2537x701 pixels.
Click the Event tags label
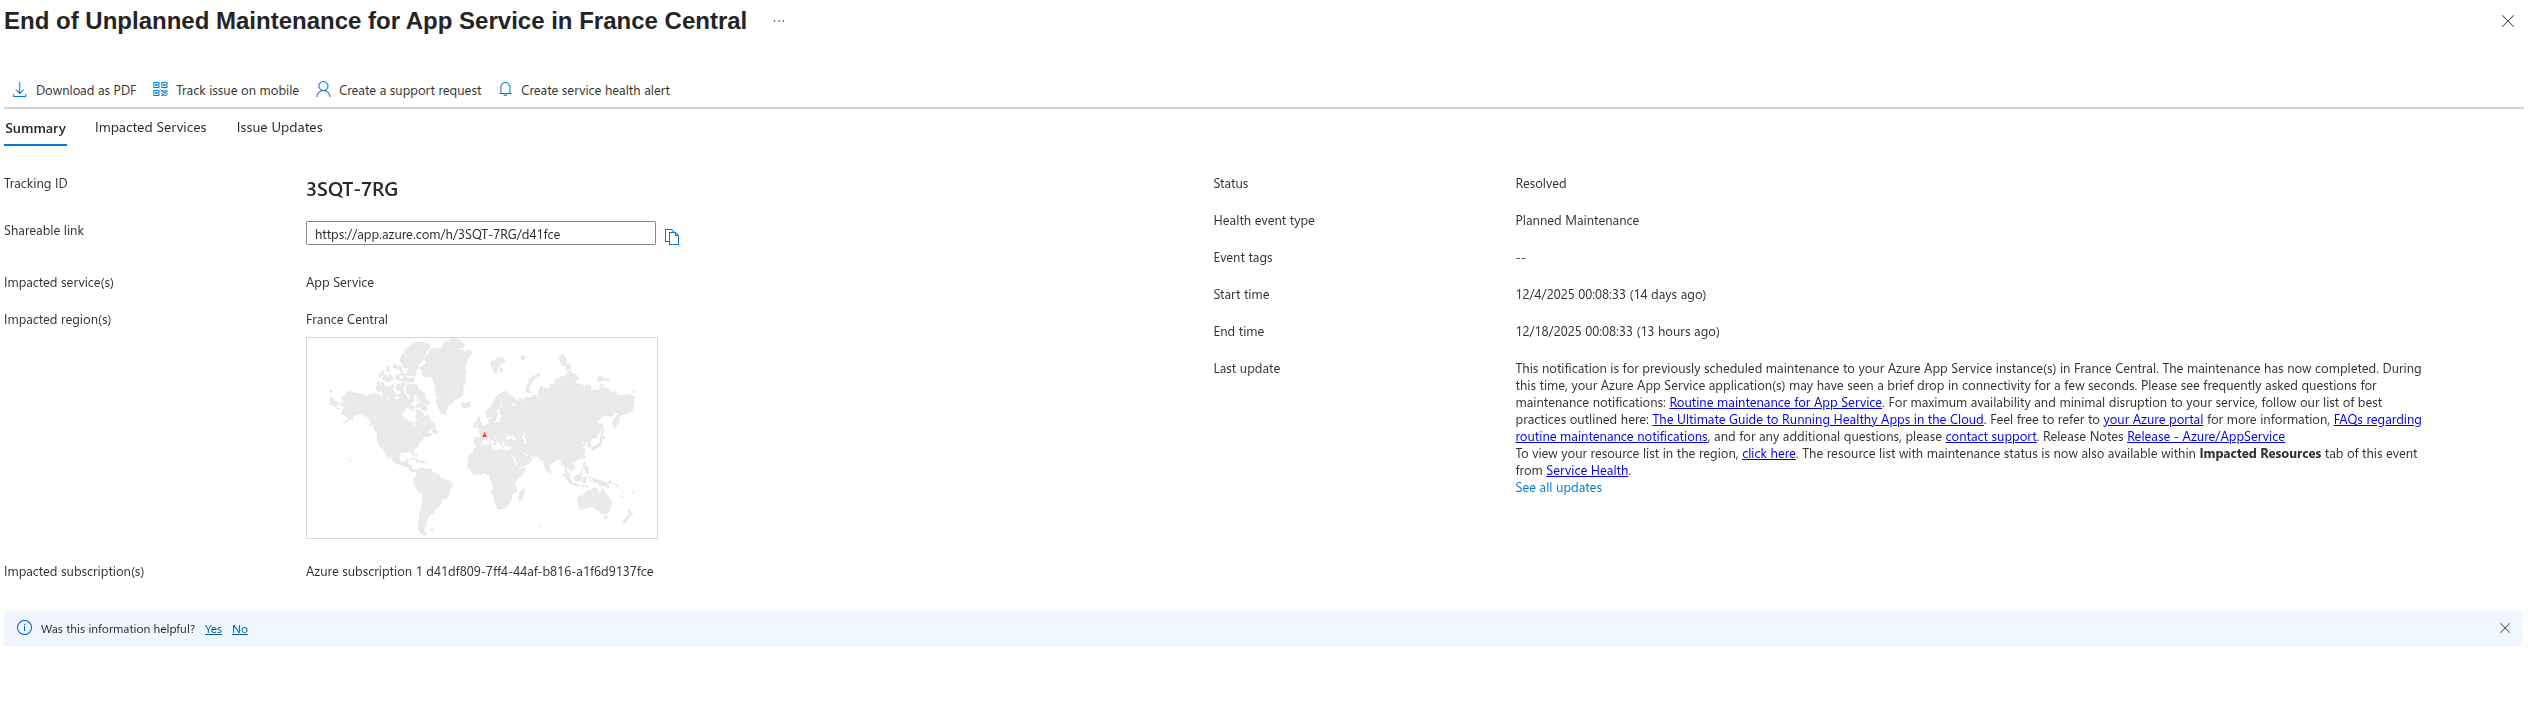pos(1242,257)
